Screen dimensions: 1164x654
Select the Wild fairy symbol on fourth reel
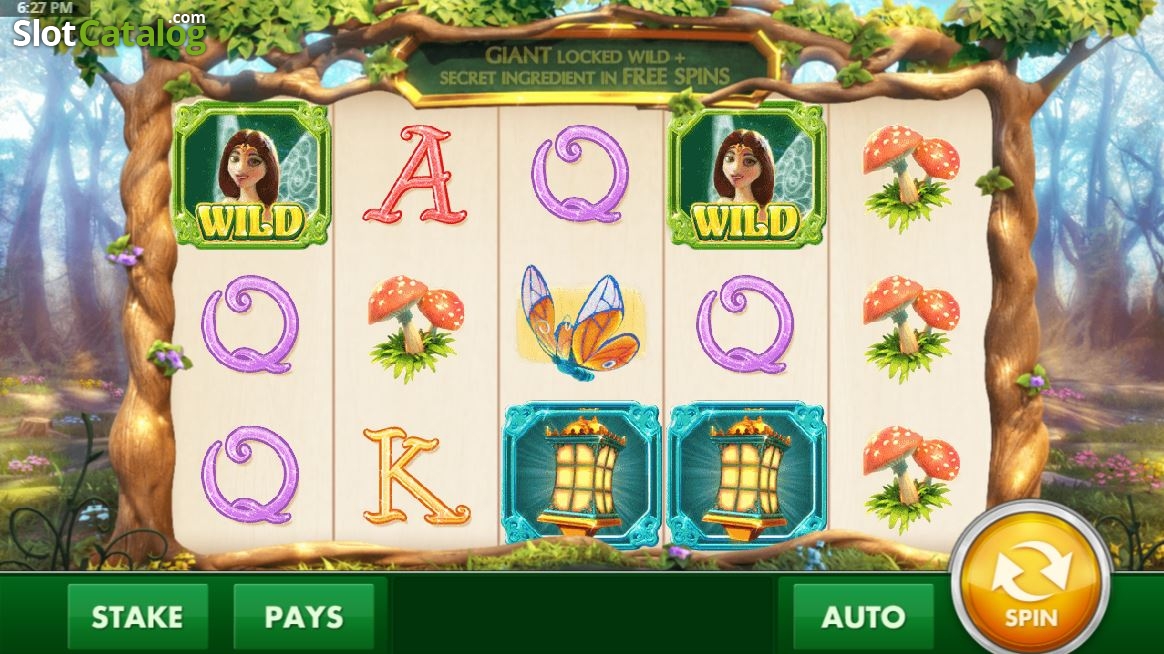(x=746, y=174)
